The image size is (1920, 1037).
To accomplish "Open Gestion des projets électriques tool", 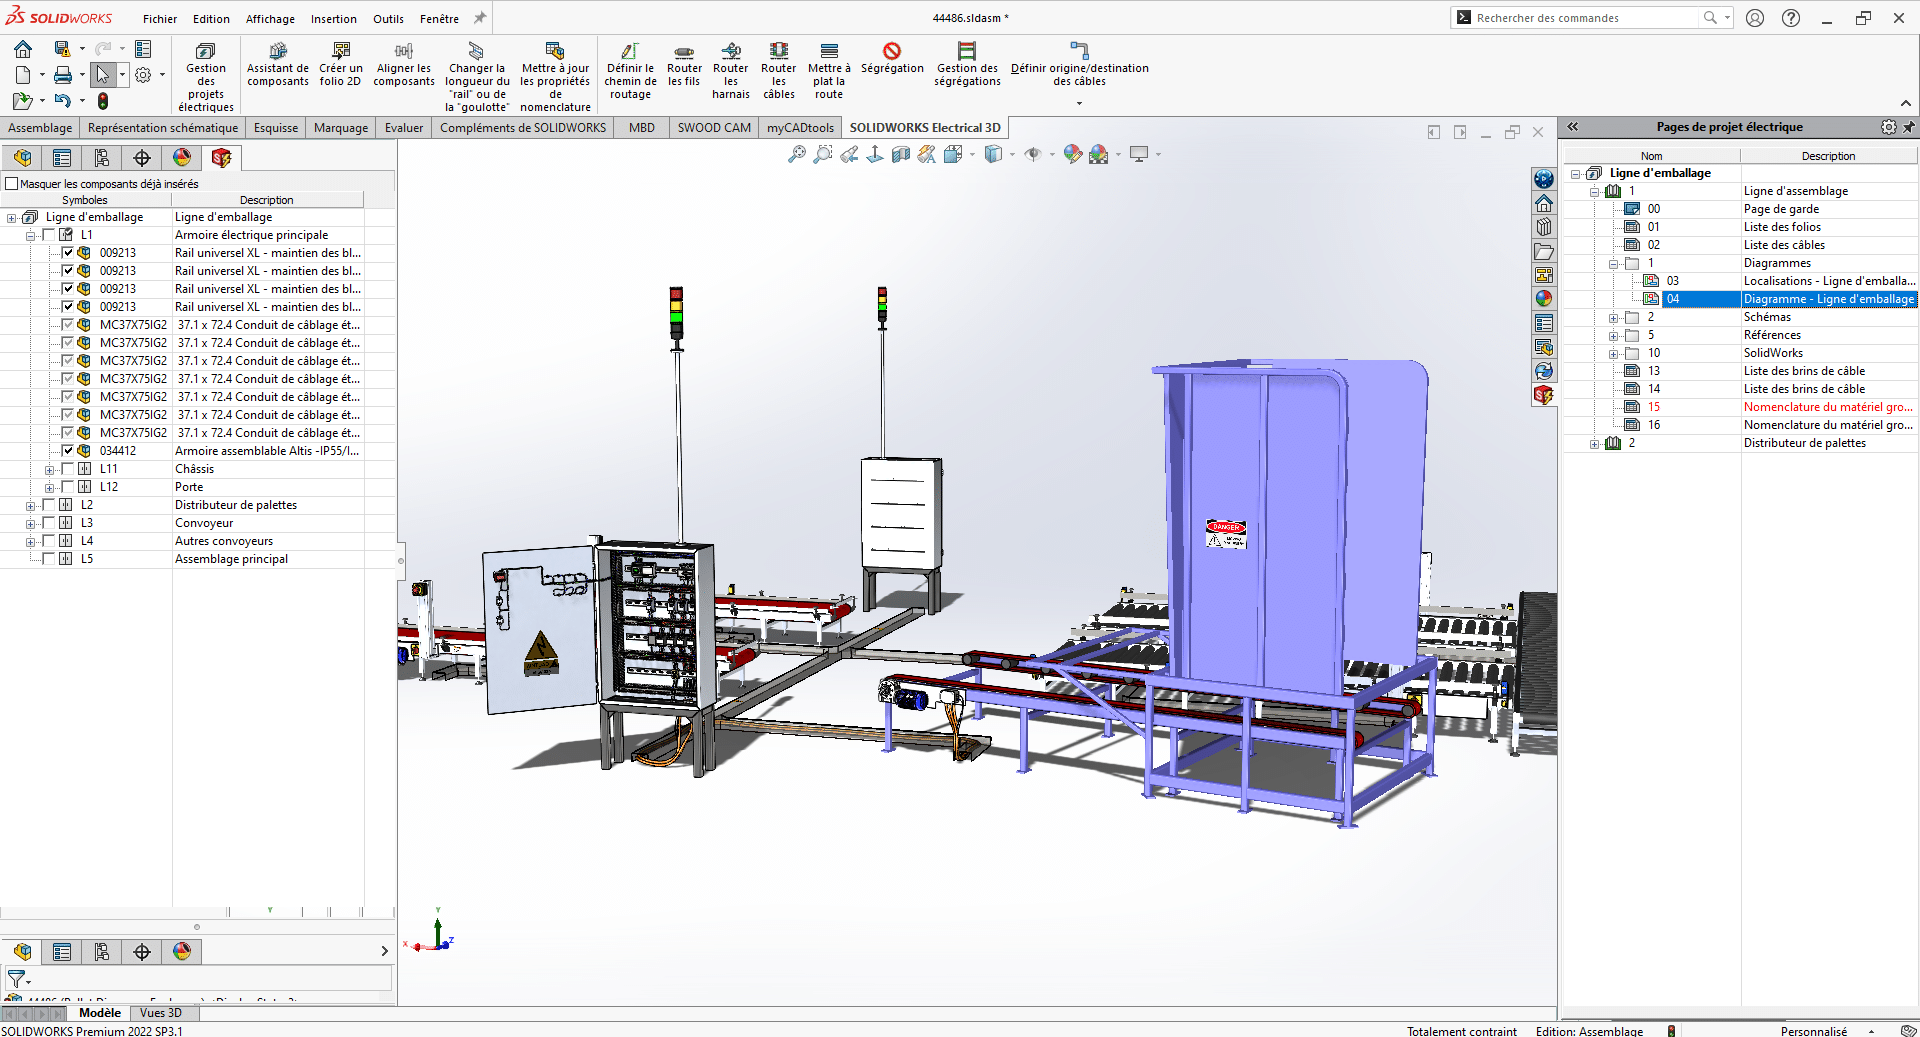I will click(206, 76).
